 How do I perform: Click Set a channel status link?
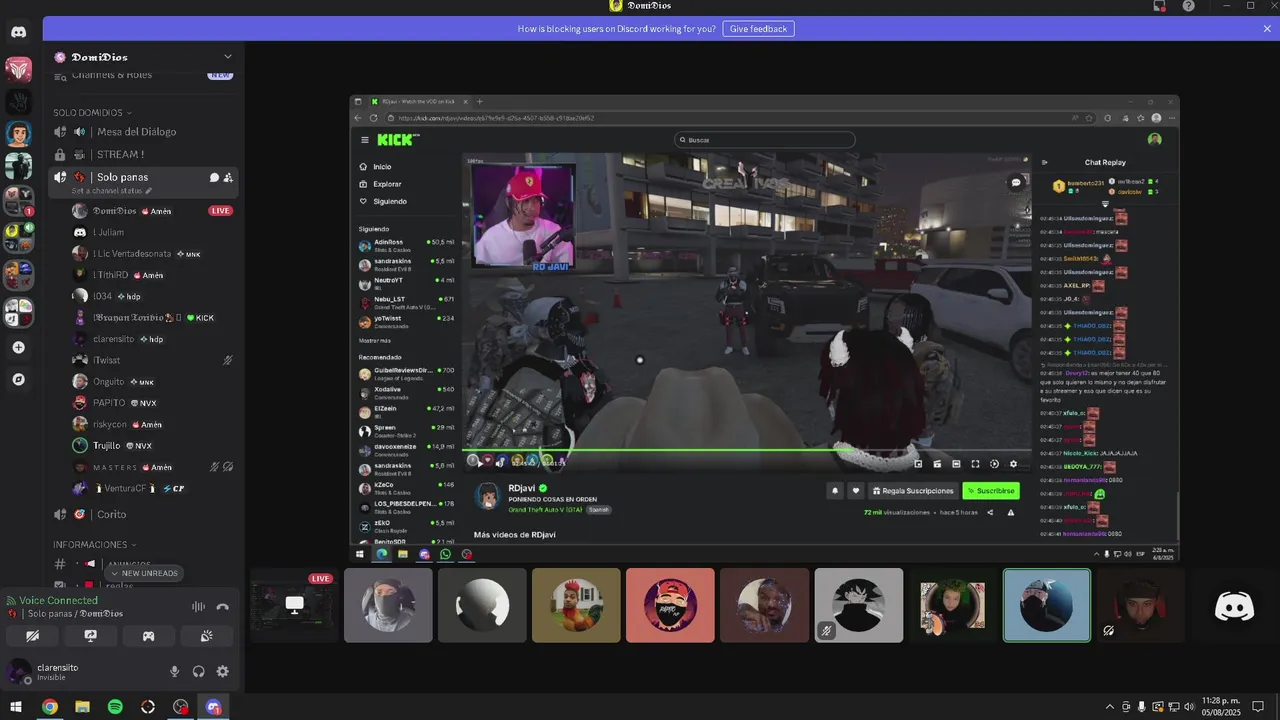click(x=112, y=190)
